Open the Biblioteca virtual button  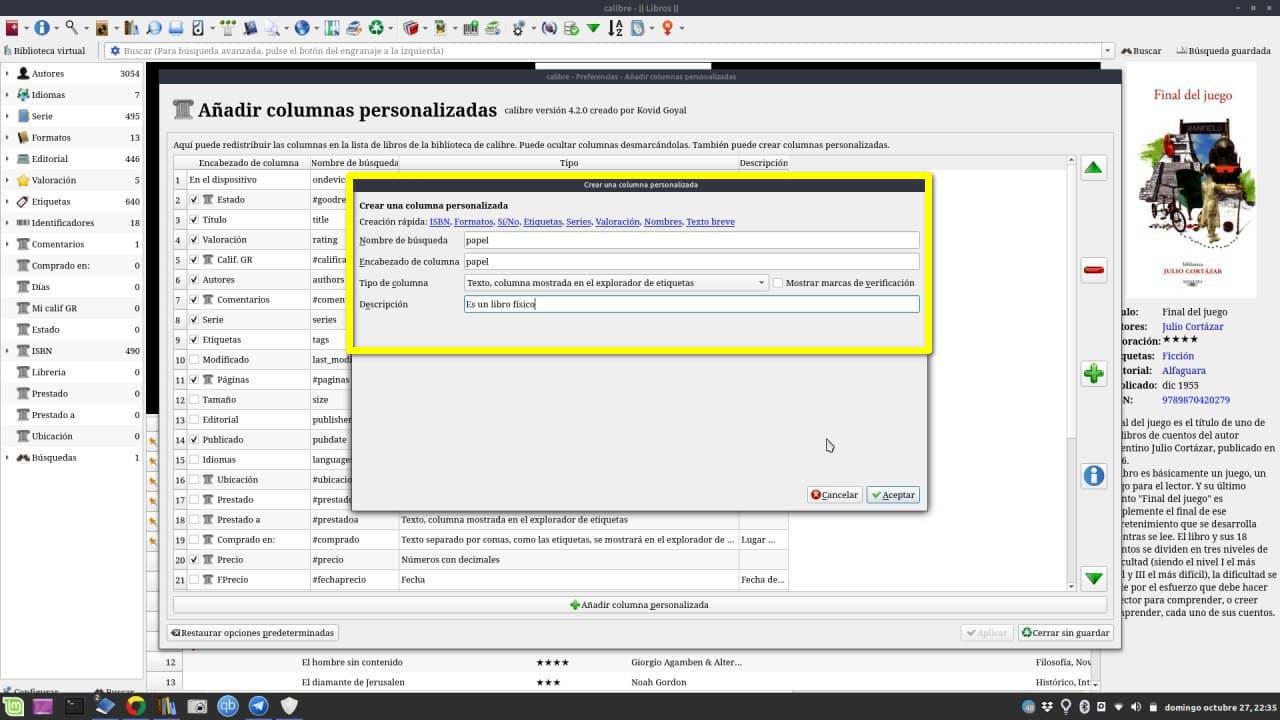pyautogui.click(x=46, y=50)
